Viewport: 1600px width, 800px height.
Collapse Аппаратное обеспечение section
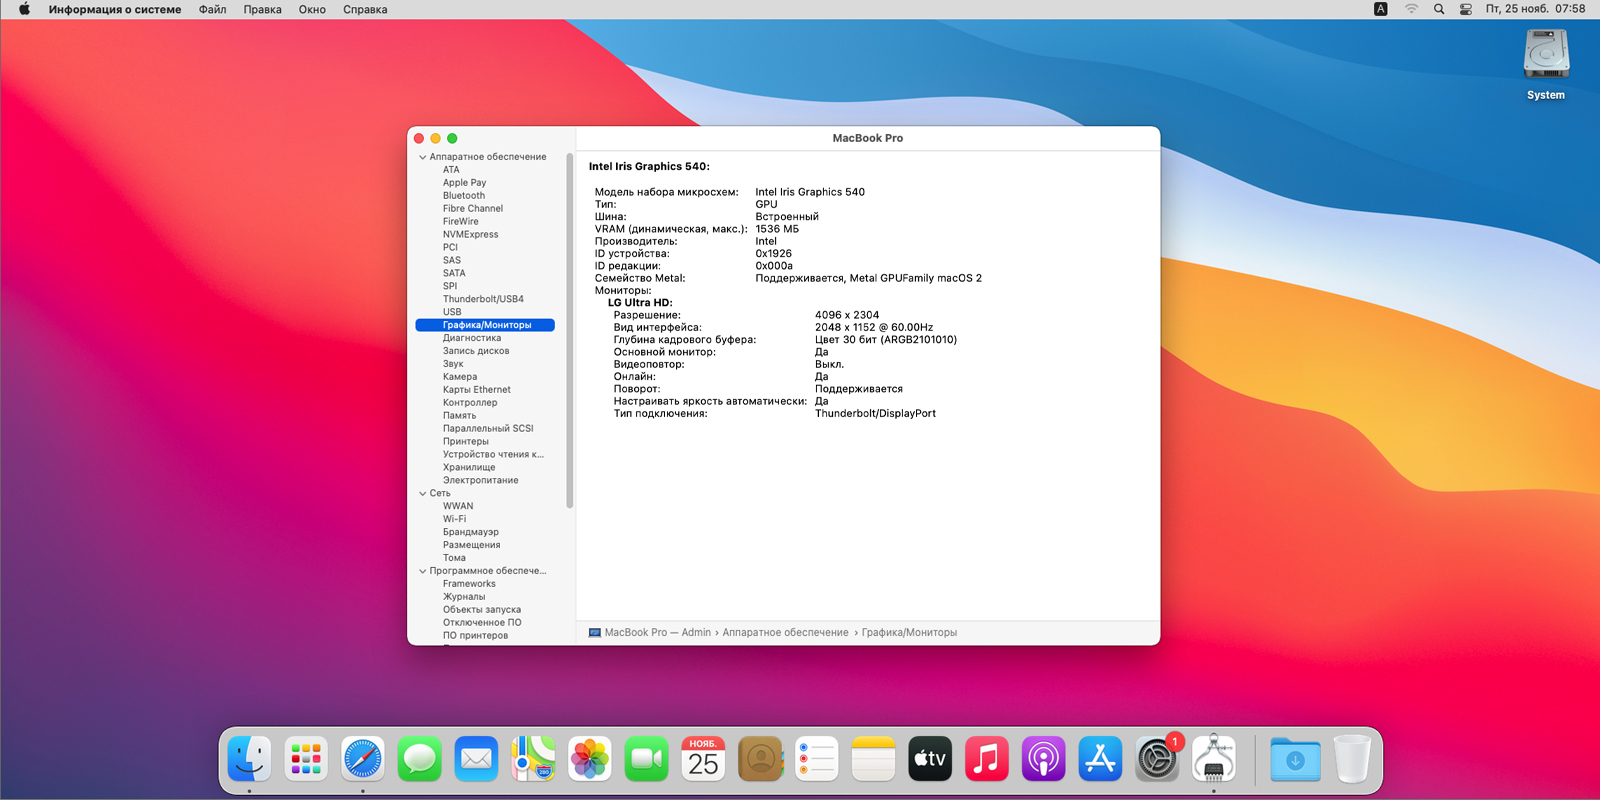pos(422,157)
